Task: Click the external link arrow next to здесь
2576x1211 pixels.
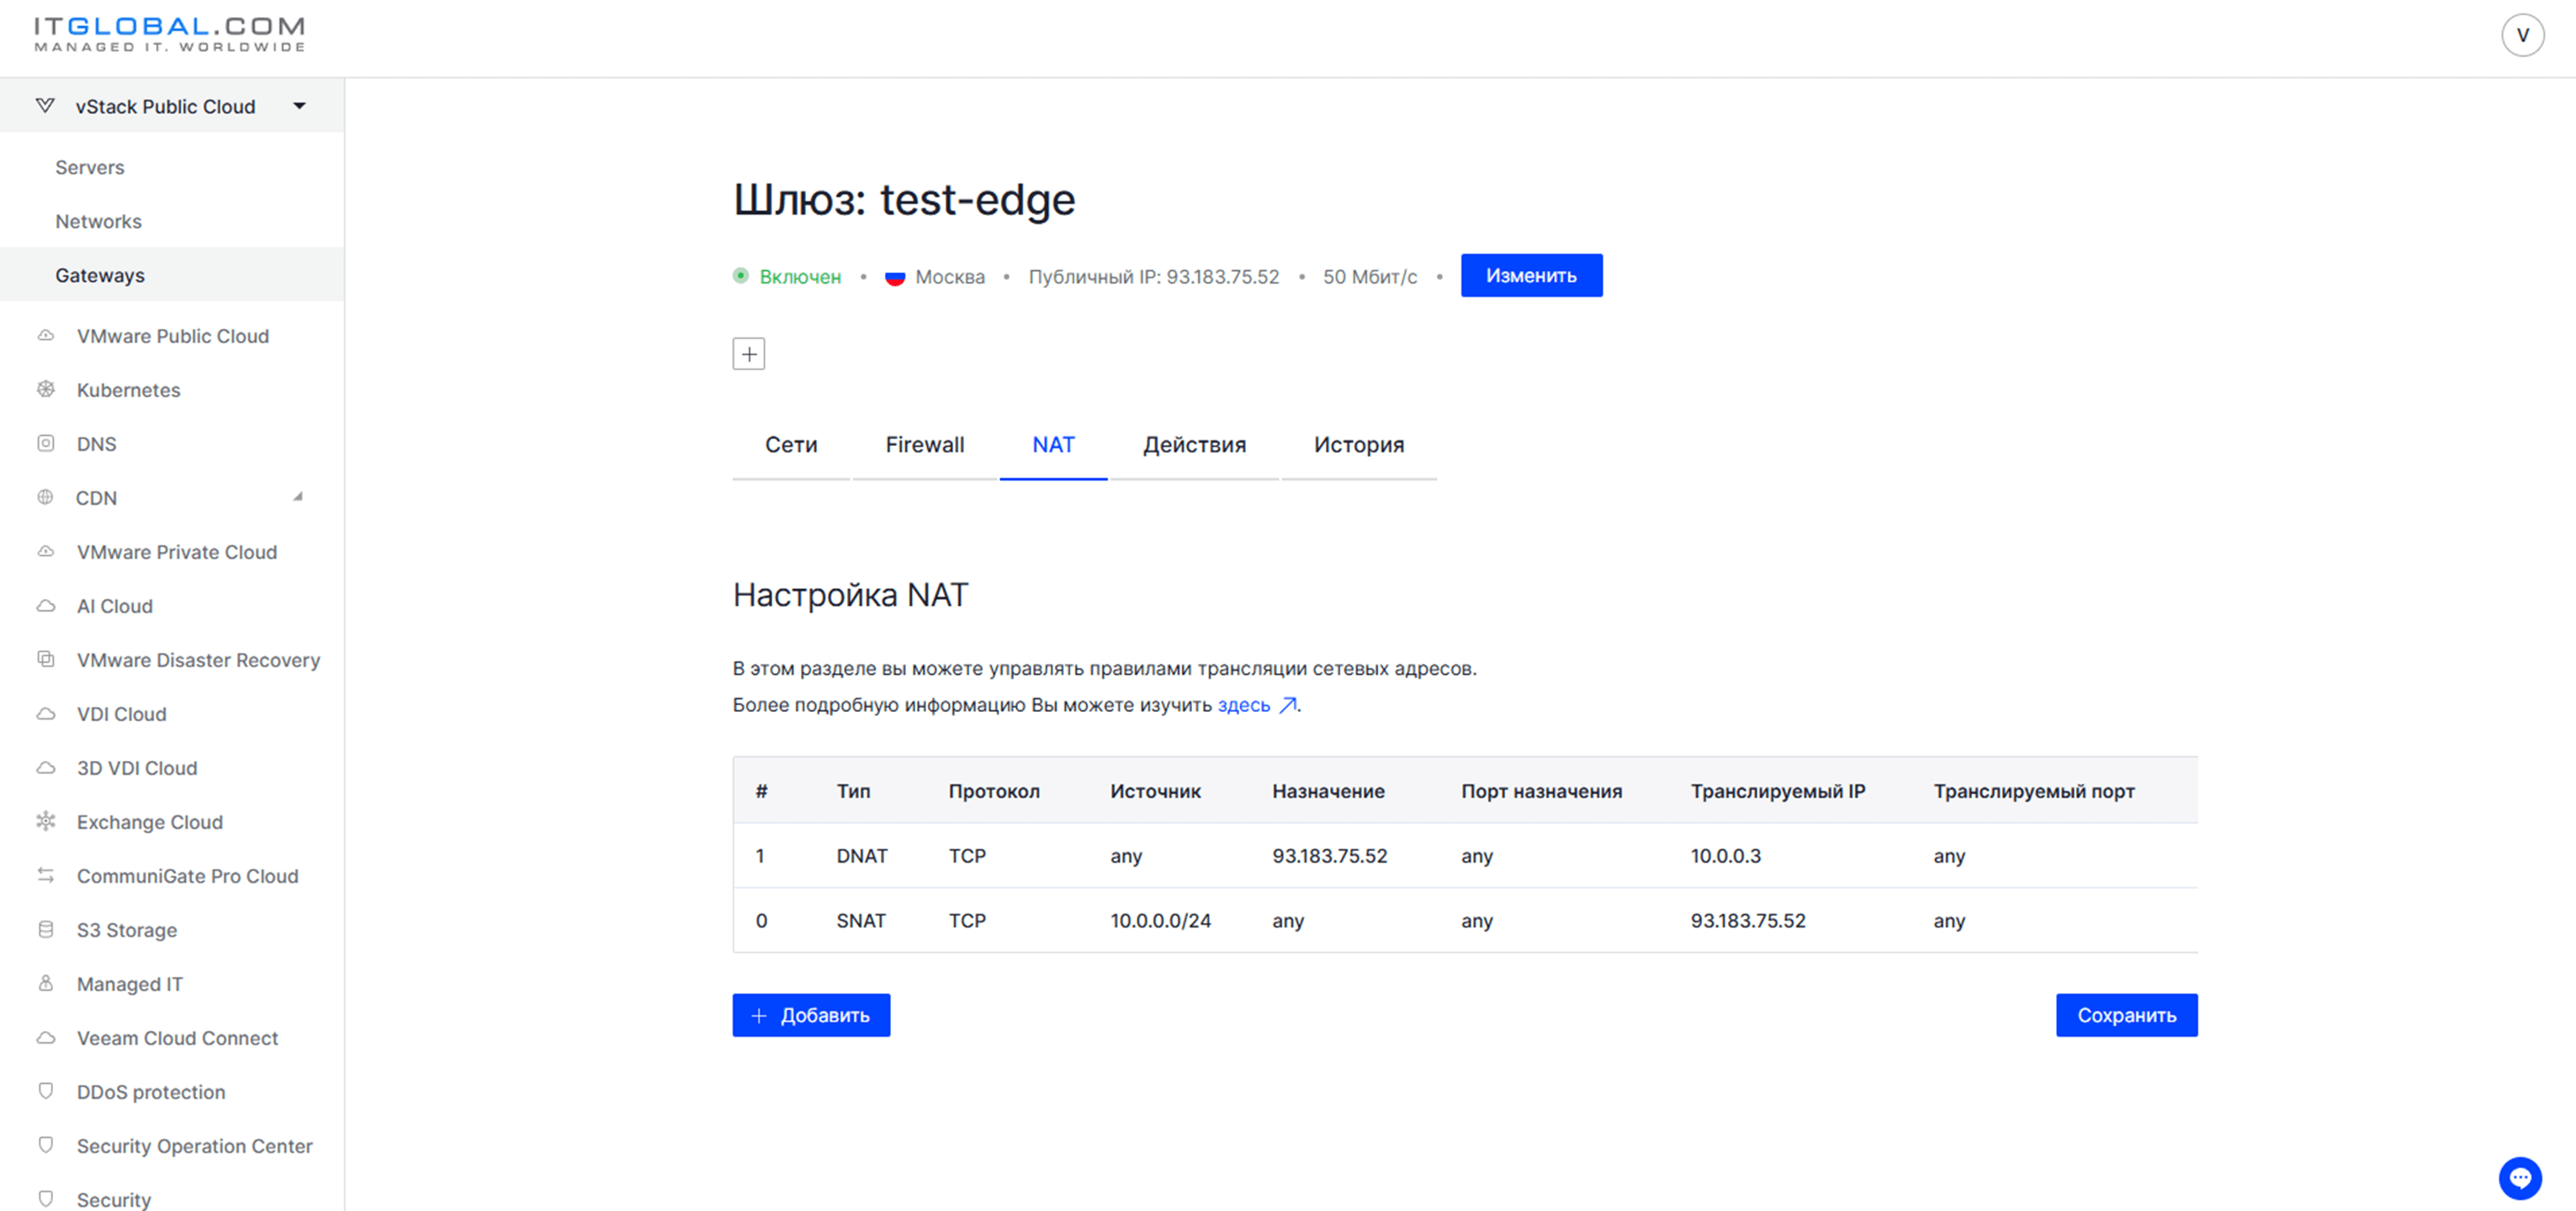Action: (1288, 705)
